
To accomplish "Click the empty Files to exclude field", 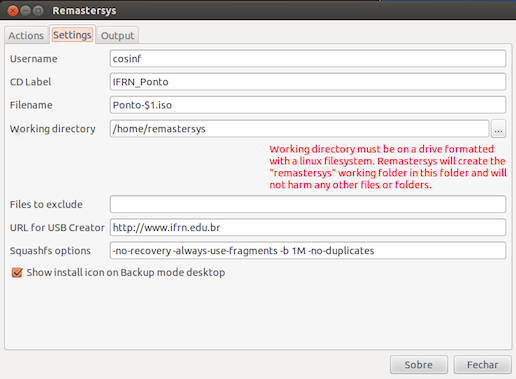I will click(x=308, y=204).
